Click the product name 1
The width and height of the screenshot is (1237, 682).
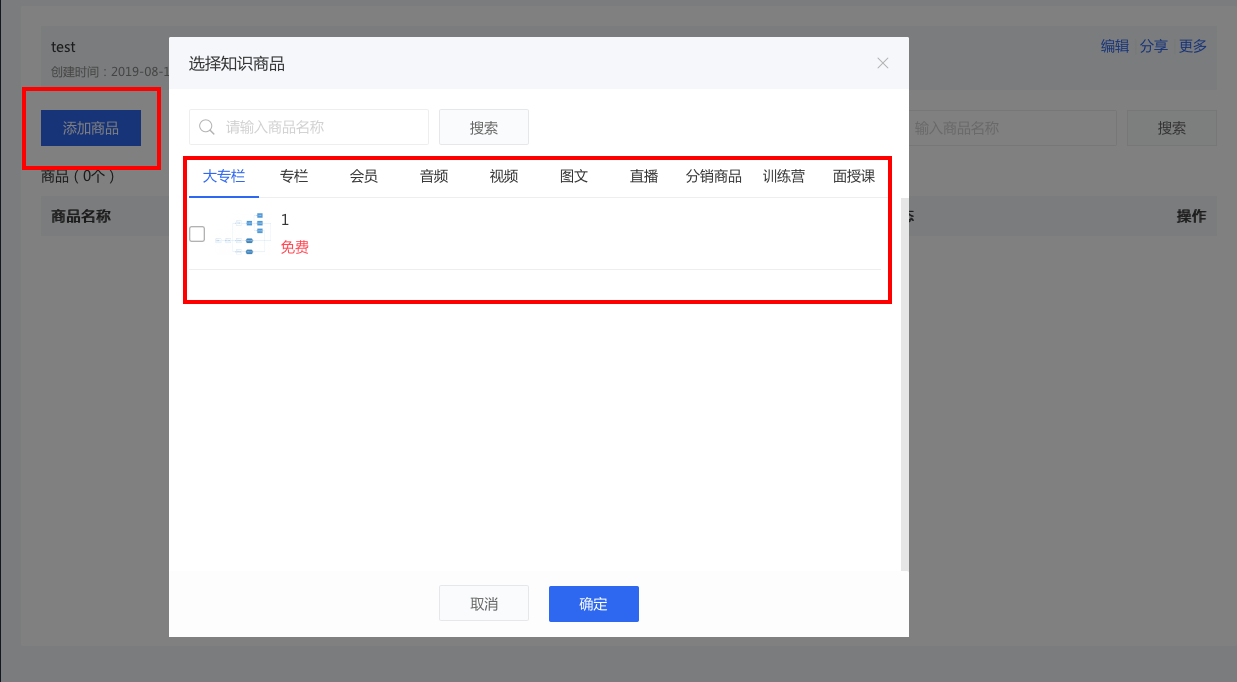tap(285, 220)
